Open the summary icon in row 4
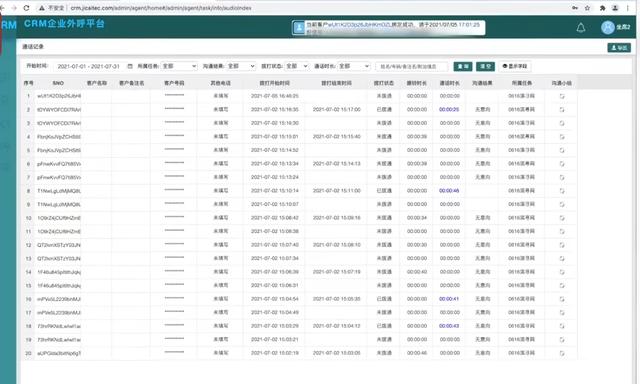This screenshot has width=640, height=384. coord(562,137)
